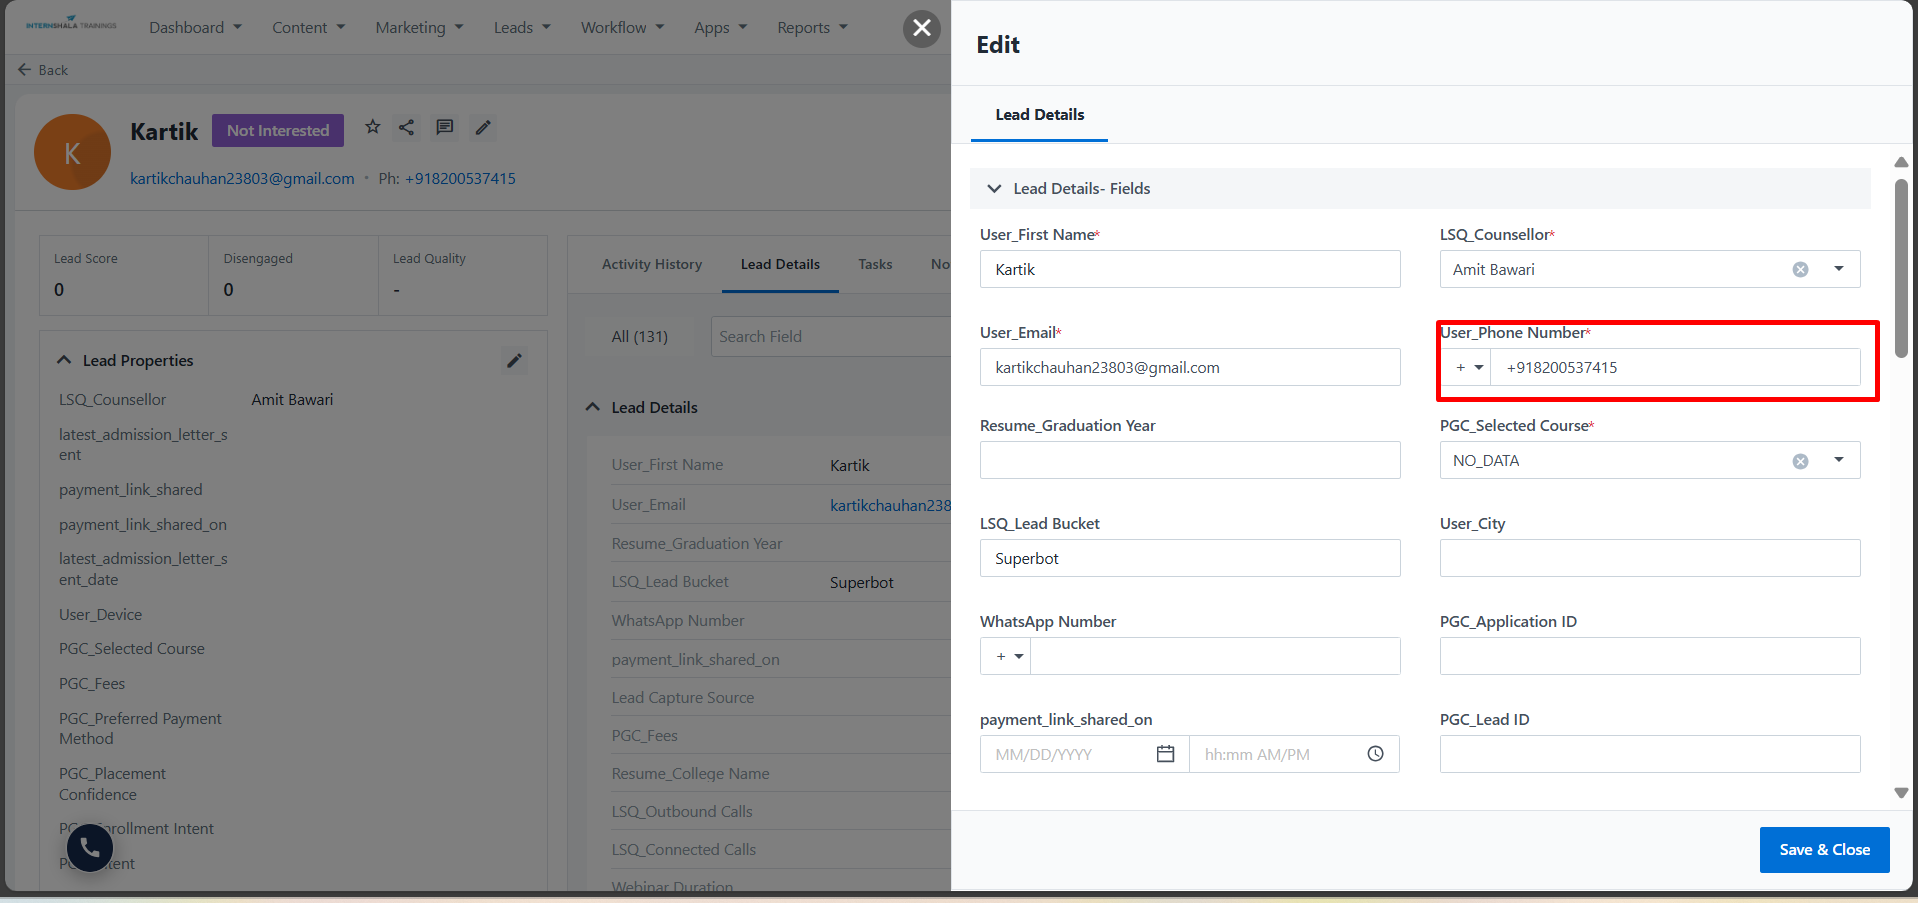Click the share icon beside lead name
This screenshot has width=1918, height=903.
(x=406, y=127)
